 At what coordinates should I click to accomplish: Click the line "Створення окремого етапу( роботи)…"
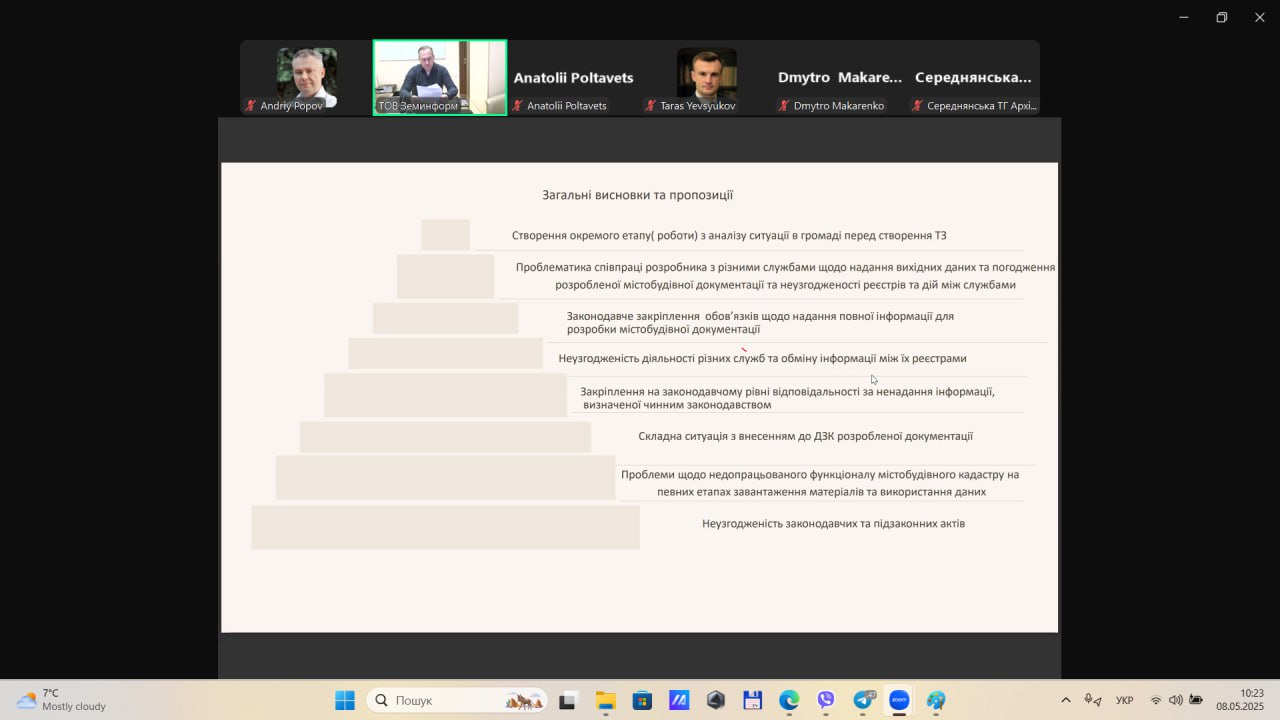[x=729, y=236]
